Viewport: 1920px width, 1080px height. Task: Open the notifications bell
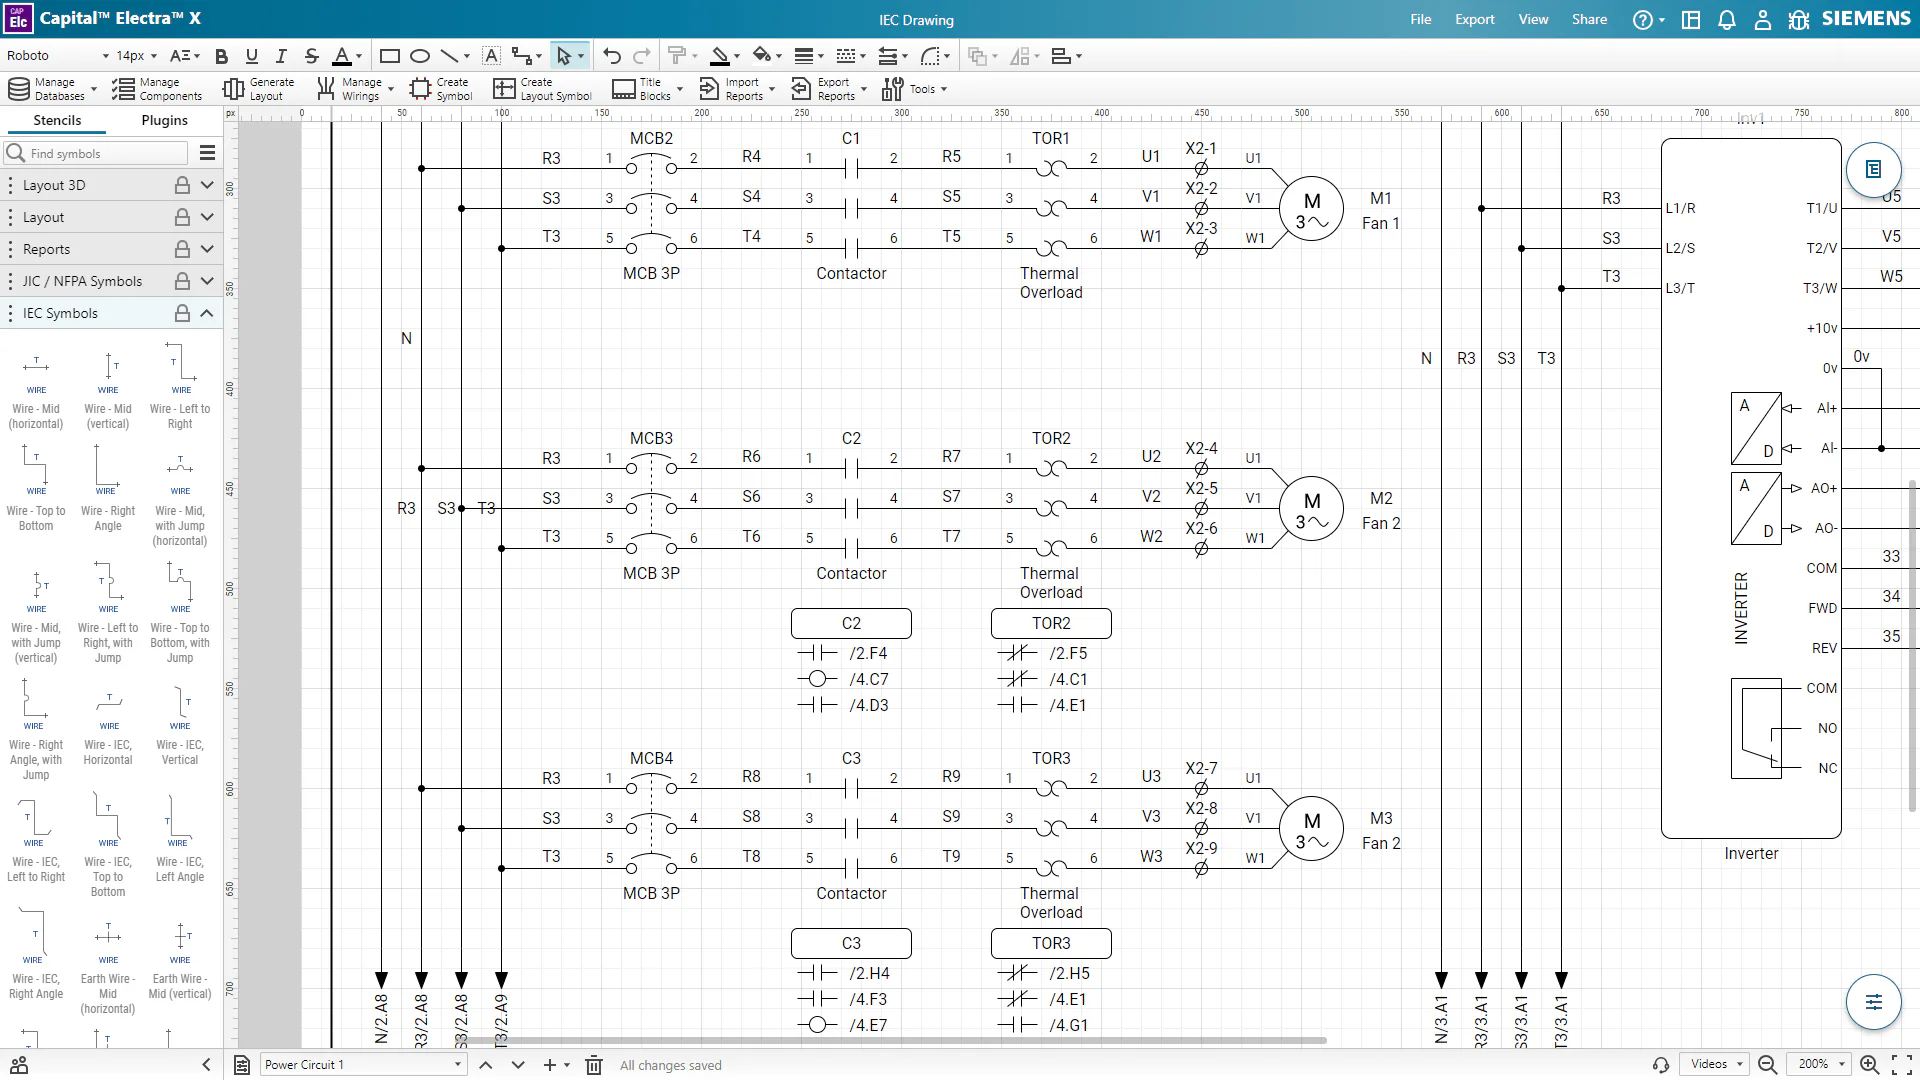pos(1727,20)
